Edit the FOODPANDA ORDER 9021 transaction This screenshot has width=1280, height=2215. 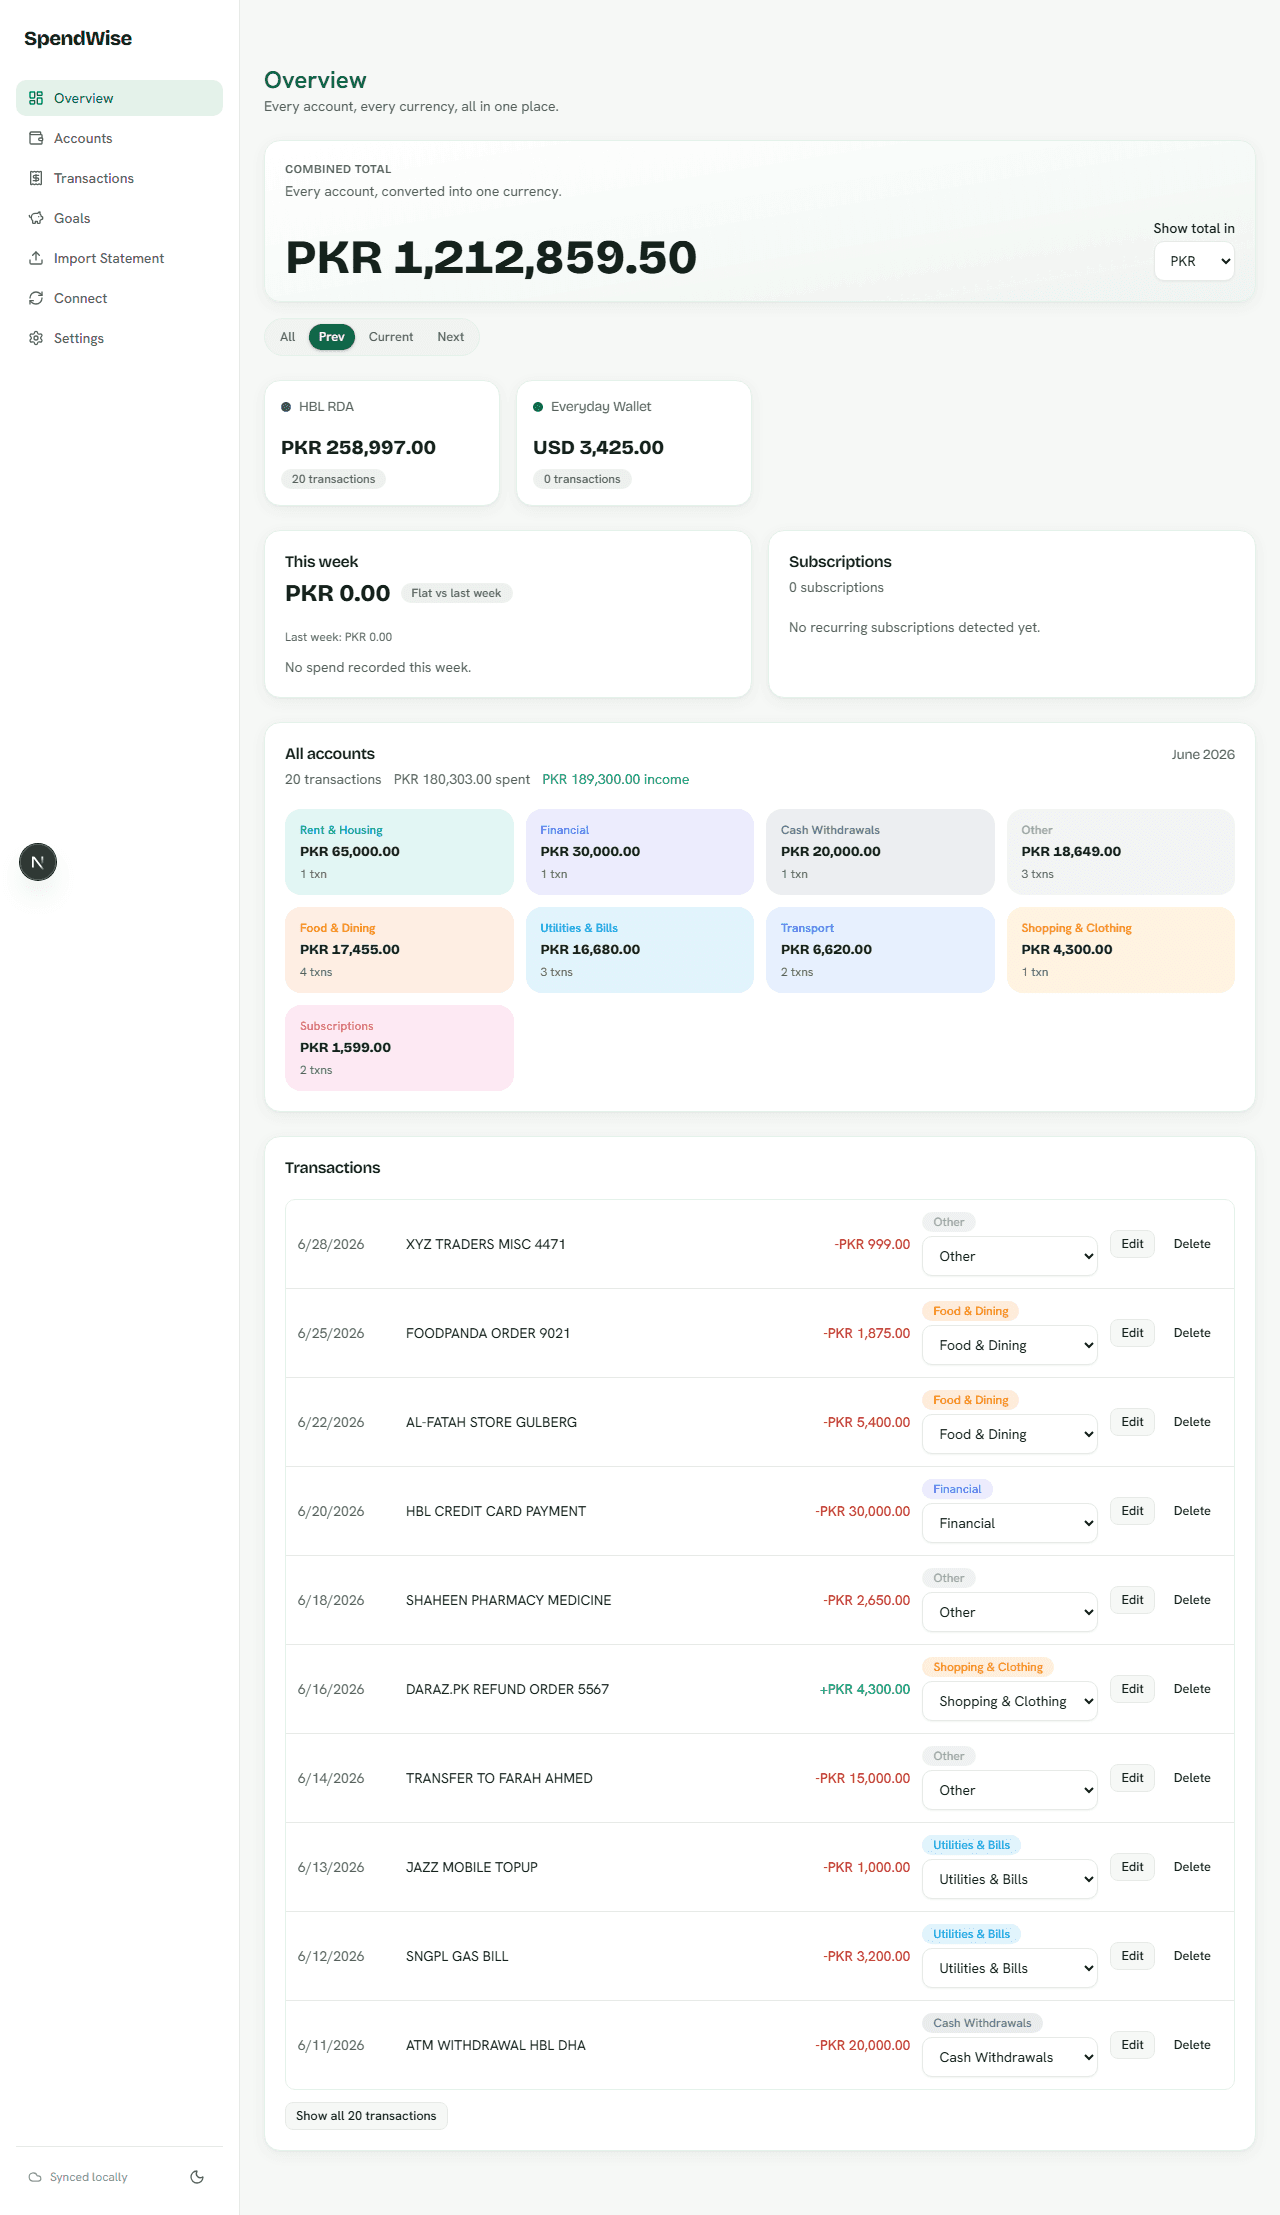[x=1132, y=1333]
